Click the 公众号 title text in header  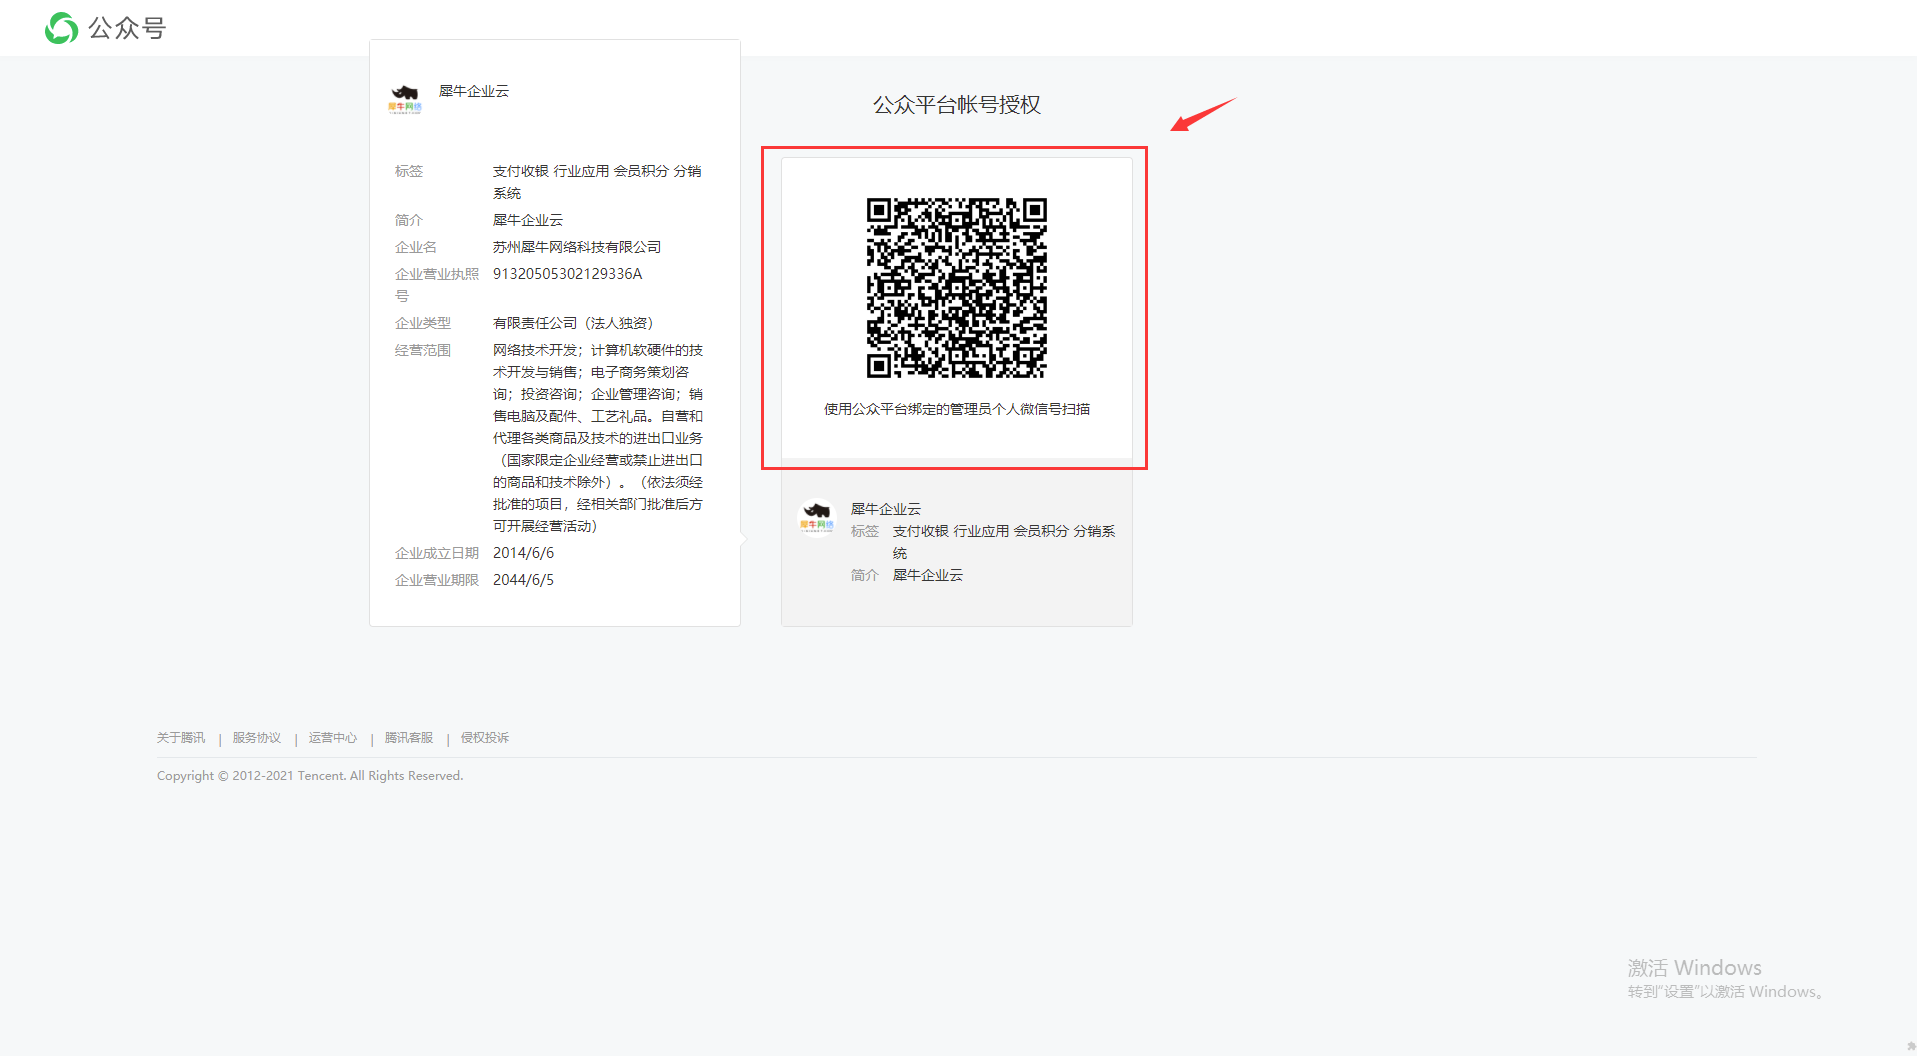[x=127, y=28]
